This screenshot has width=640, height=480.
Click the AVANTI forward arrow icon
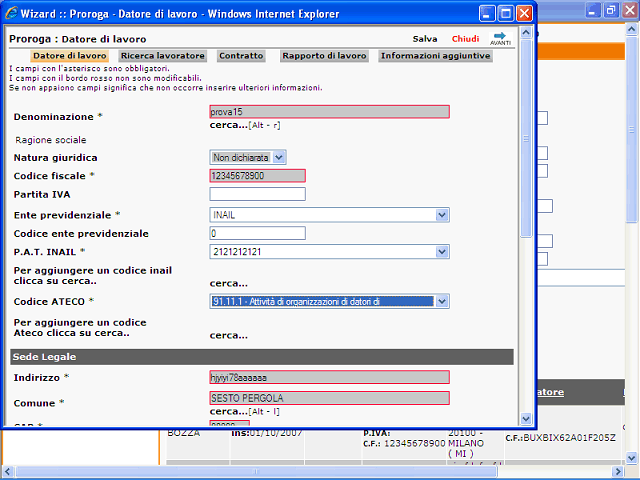[x=500, y=38]
